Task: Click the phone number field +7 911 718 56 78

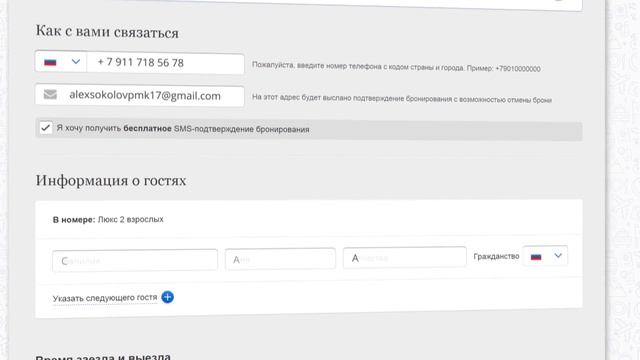Action: coord(165,63)
